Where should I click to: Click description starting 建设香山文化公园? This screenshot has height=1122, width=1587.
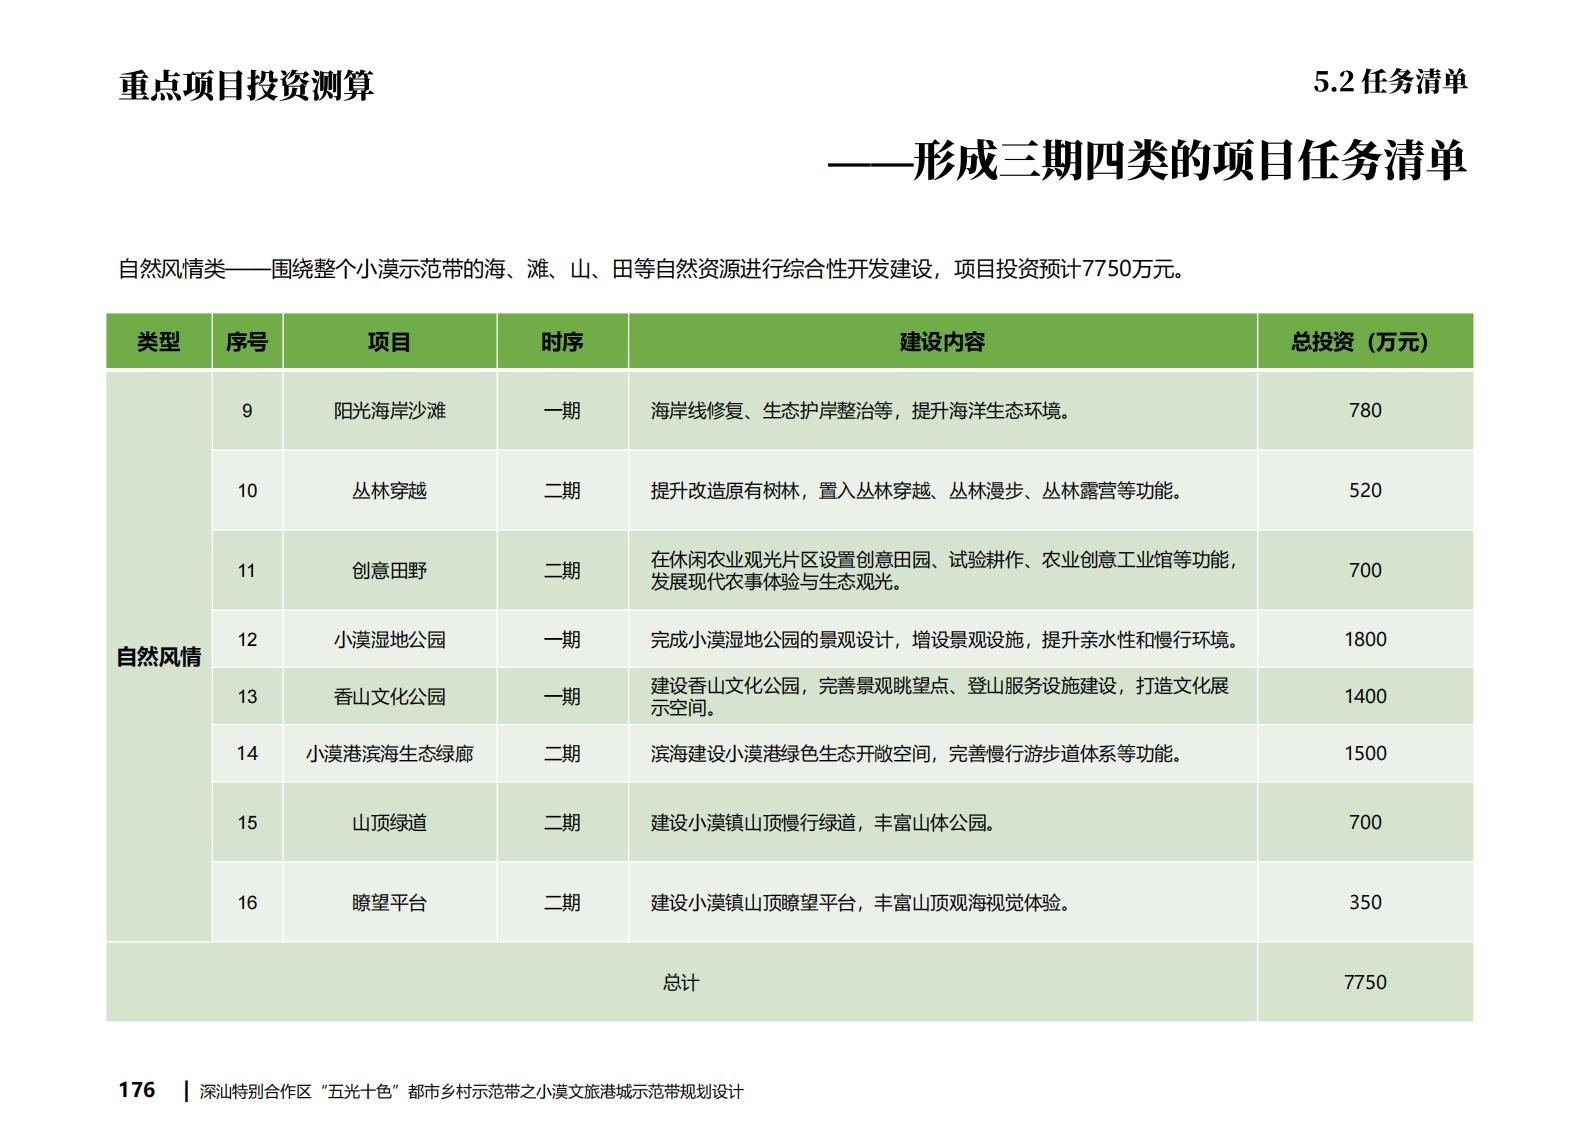coord(940,697)
